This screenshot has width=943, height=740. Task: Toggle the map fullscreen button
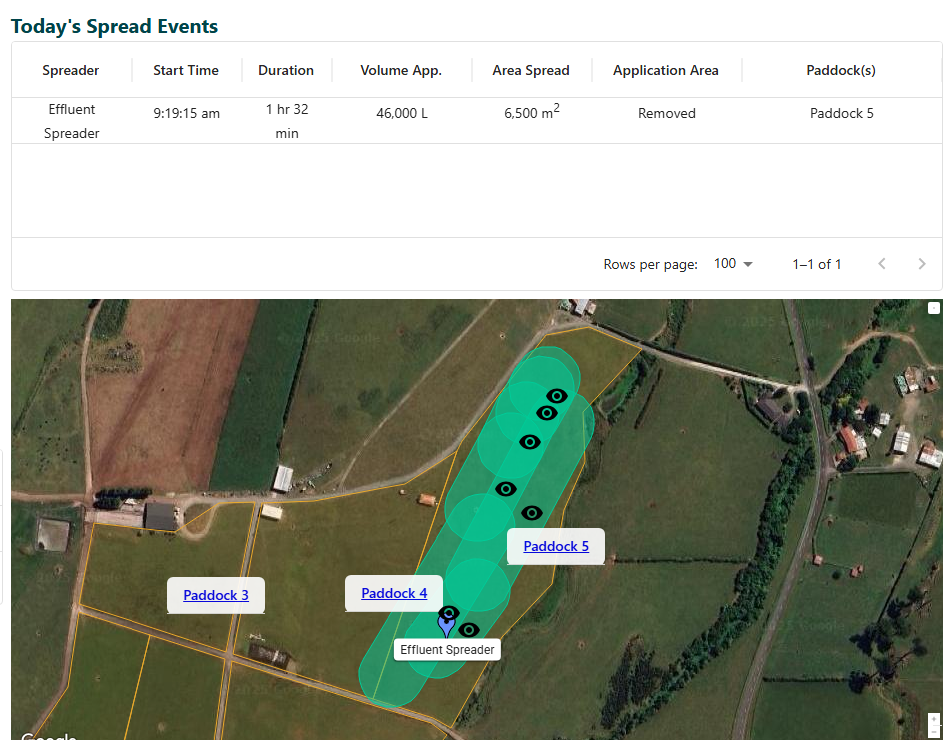point(934,308)
